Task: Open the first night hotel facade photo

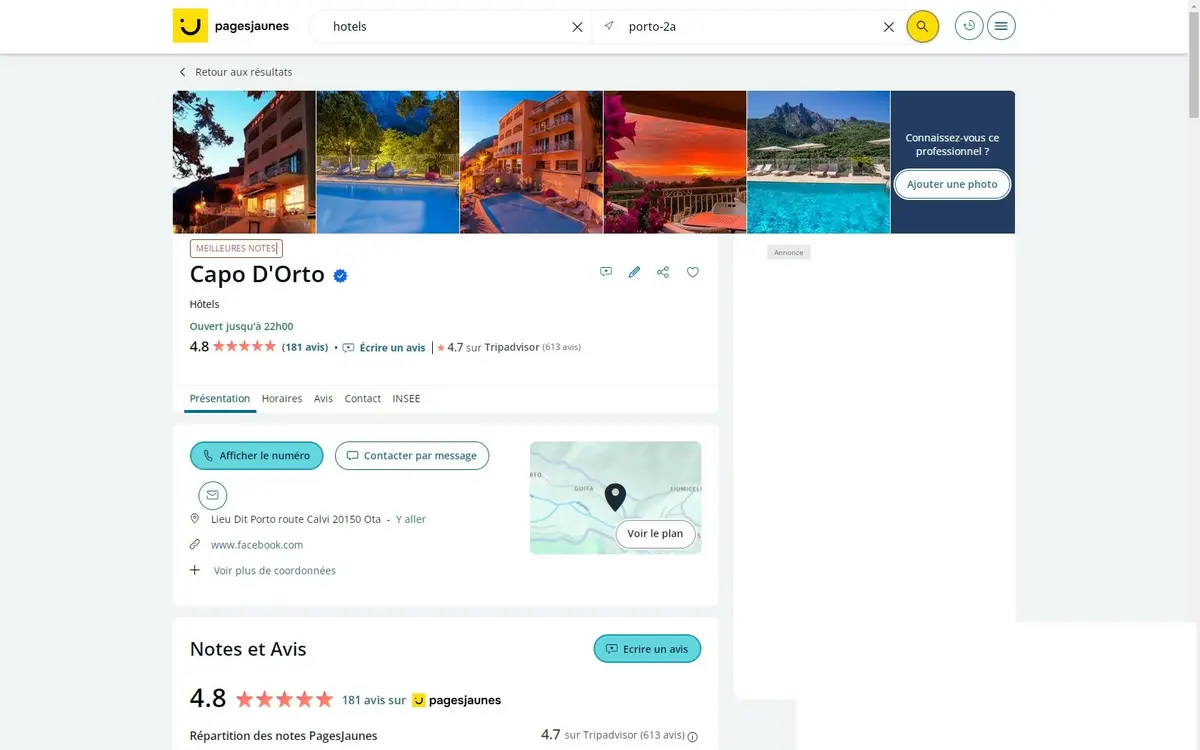Action: click(244, 162)
